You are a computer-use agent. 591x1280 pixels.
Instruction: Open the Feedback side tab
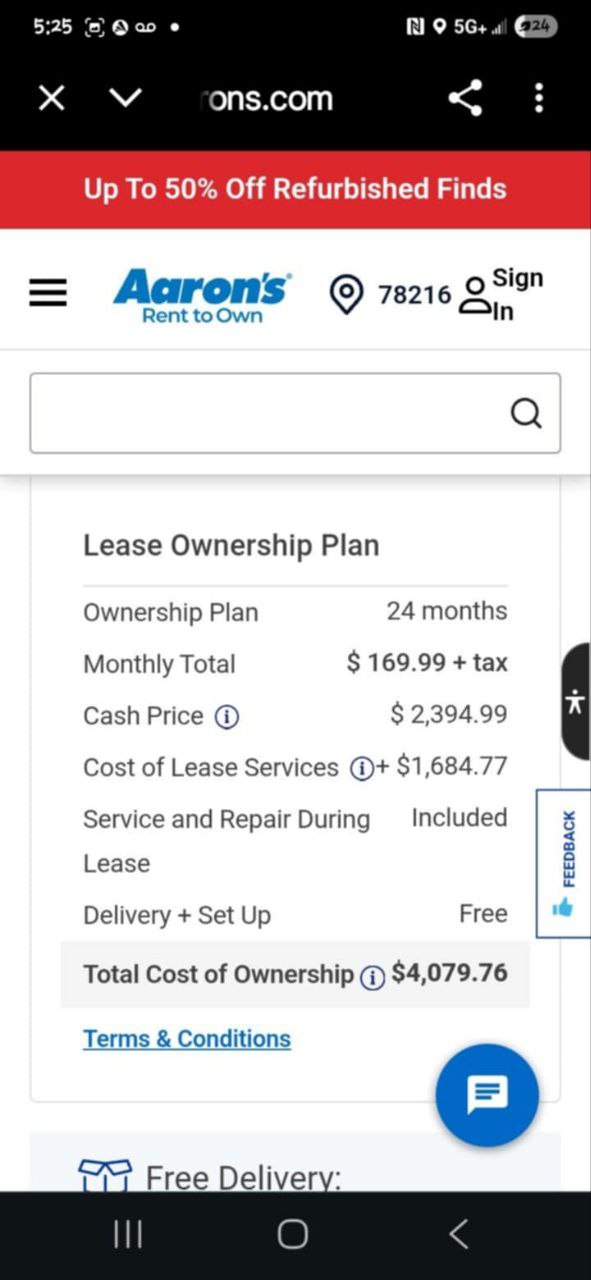pyautogui.click(x=564, y=863)
